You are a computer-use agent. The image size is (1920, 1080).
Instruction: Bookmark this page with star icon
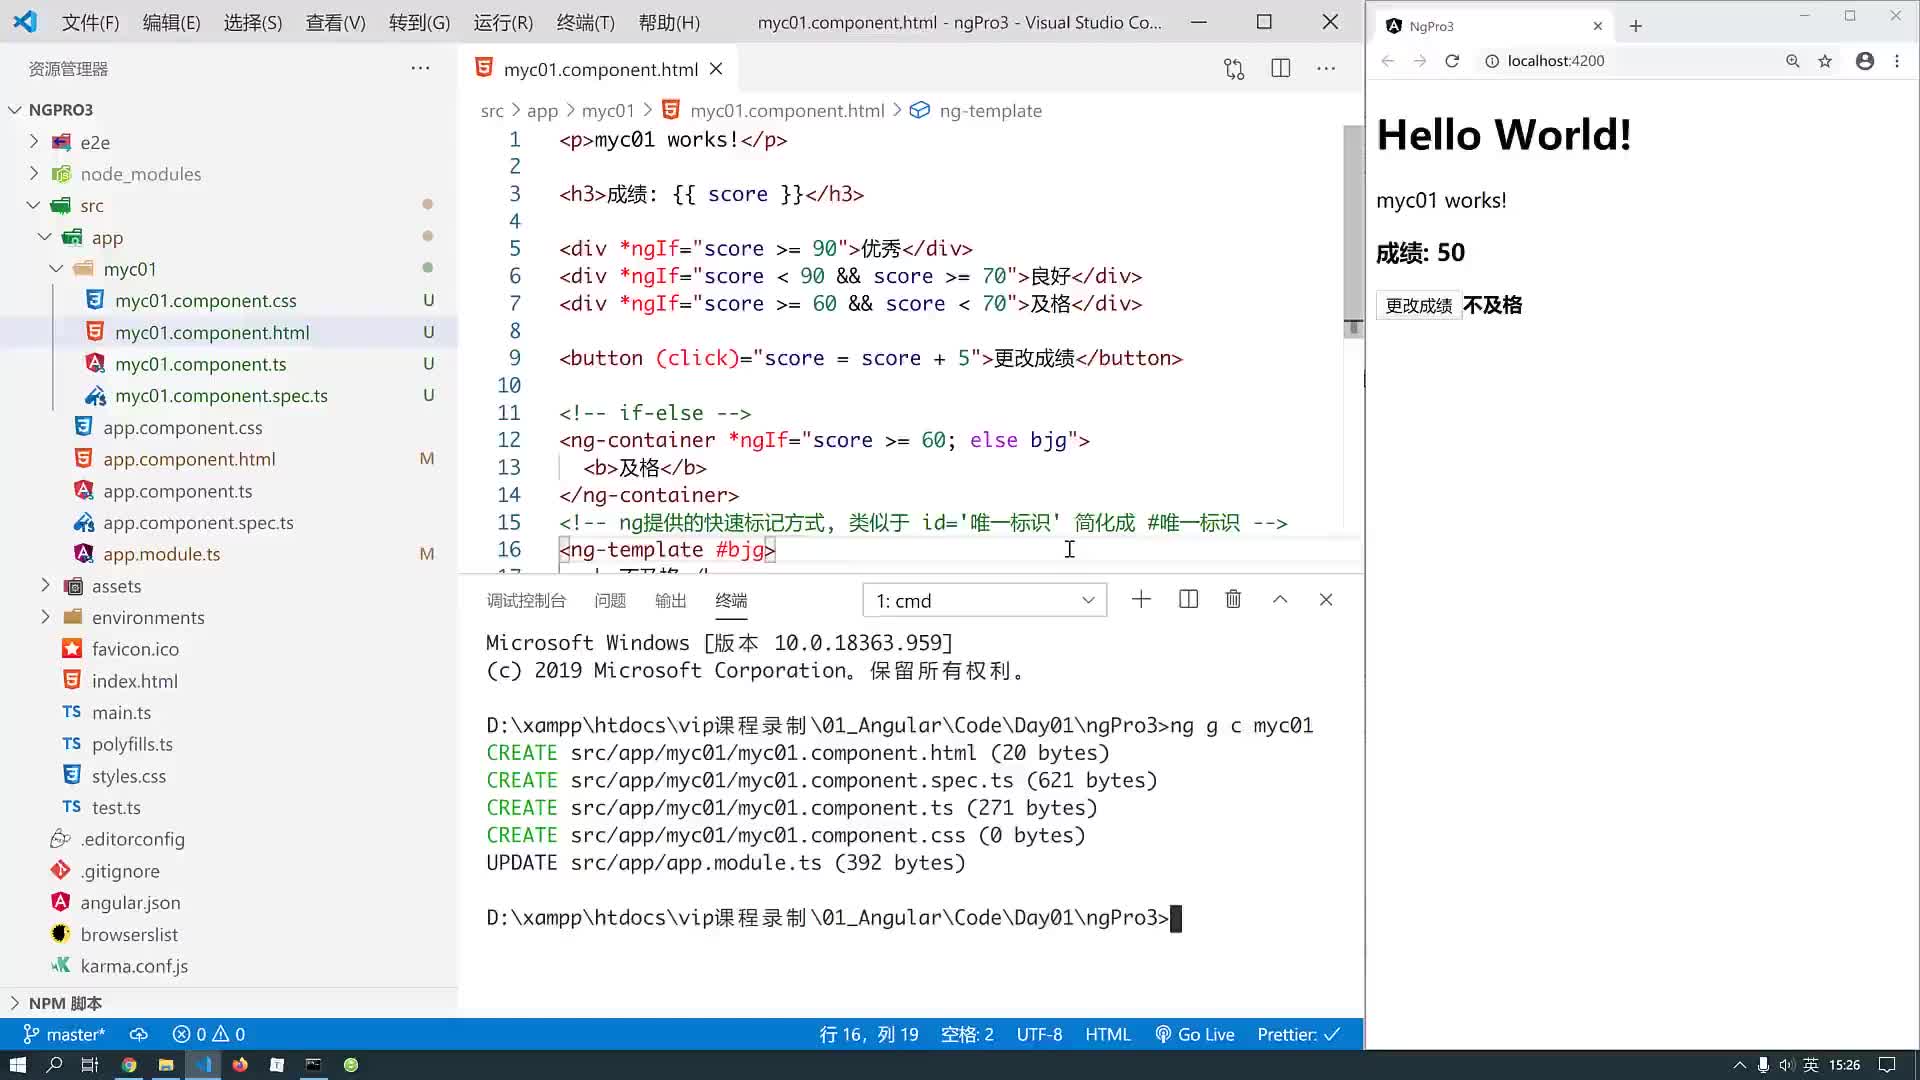click(x=1825, y=61)
